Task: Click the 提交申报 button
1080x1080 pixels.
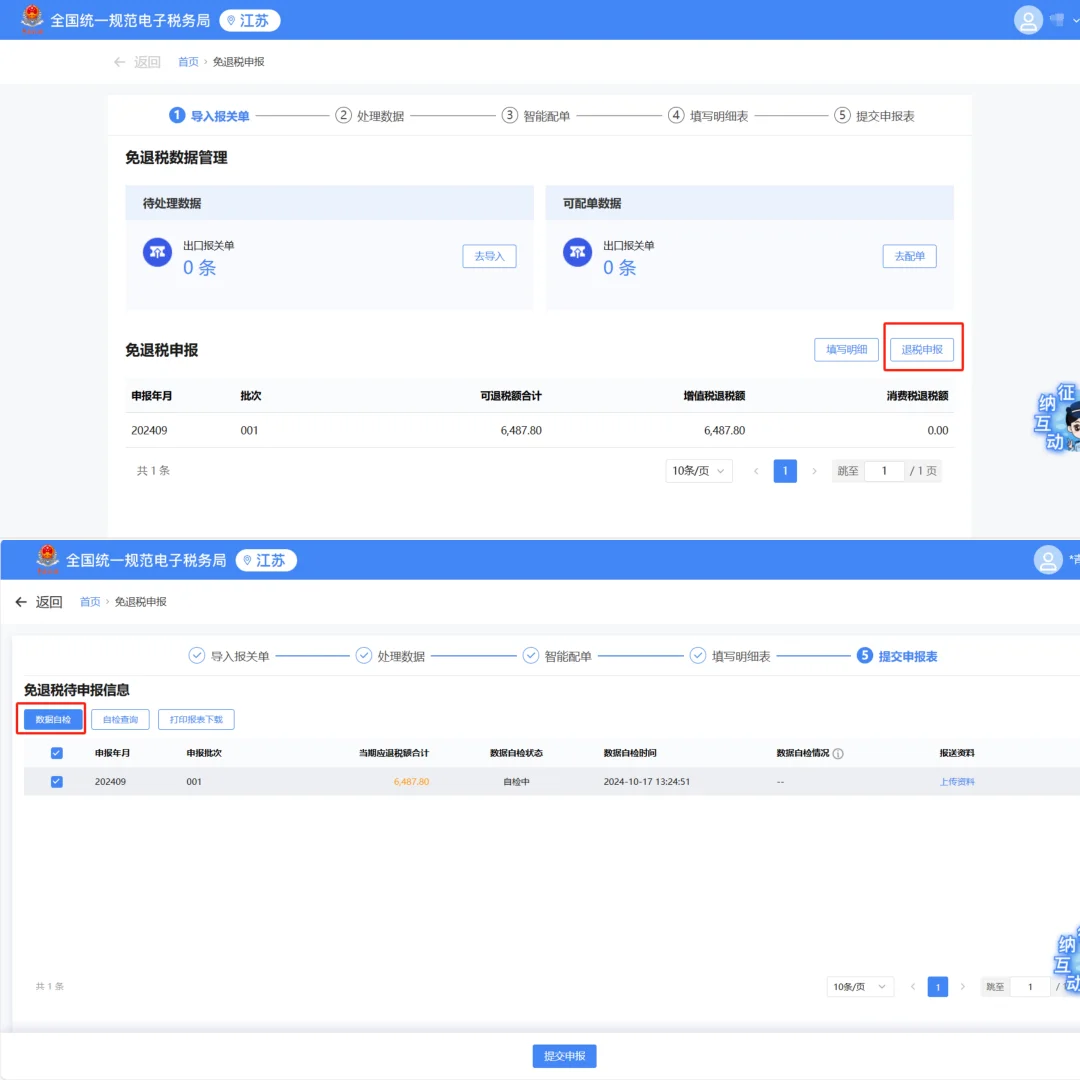Action: coord(564,1056)
